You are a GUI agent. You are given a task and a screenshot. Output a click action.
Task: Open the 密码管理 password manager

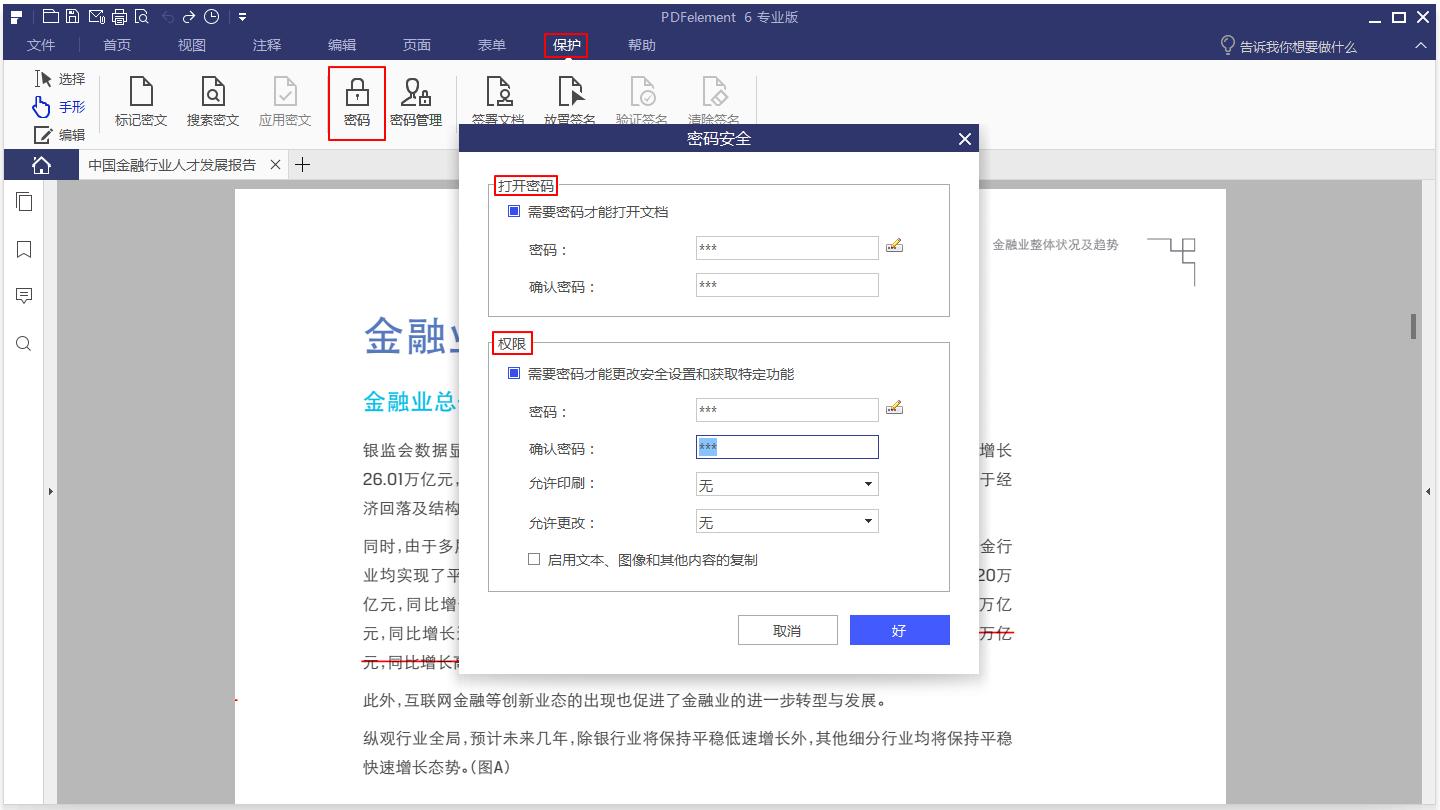pyautogui.click(x=416, y=100)
